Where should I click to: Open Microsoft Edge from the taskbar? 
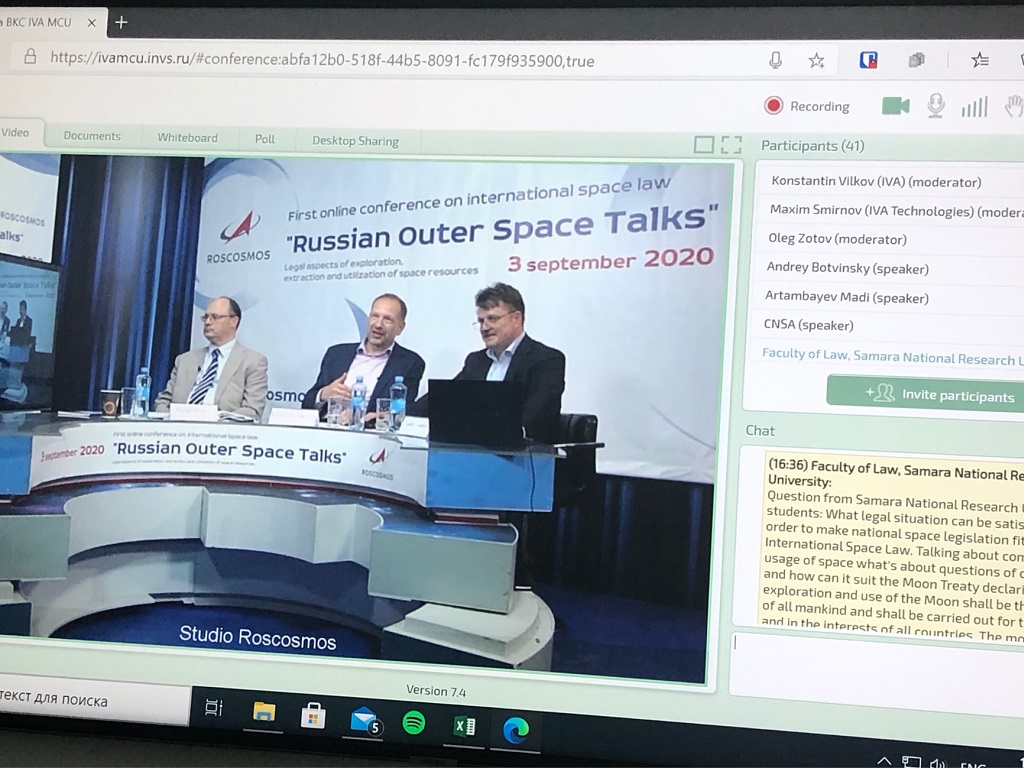515,731
